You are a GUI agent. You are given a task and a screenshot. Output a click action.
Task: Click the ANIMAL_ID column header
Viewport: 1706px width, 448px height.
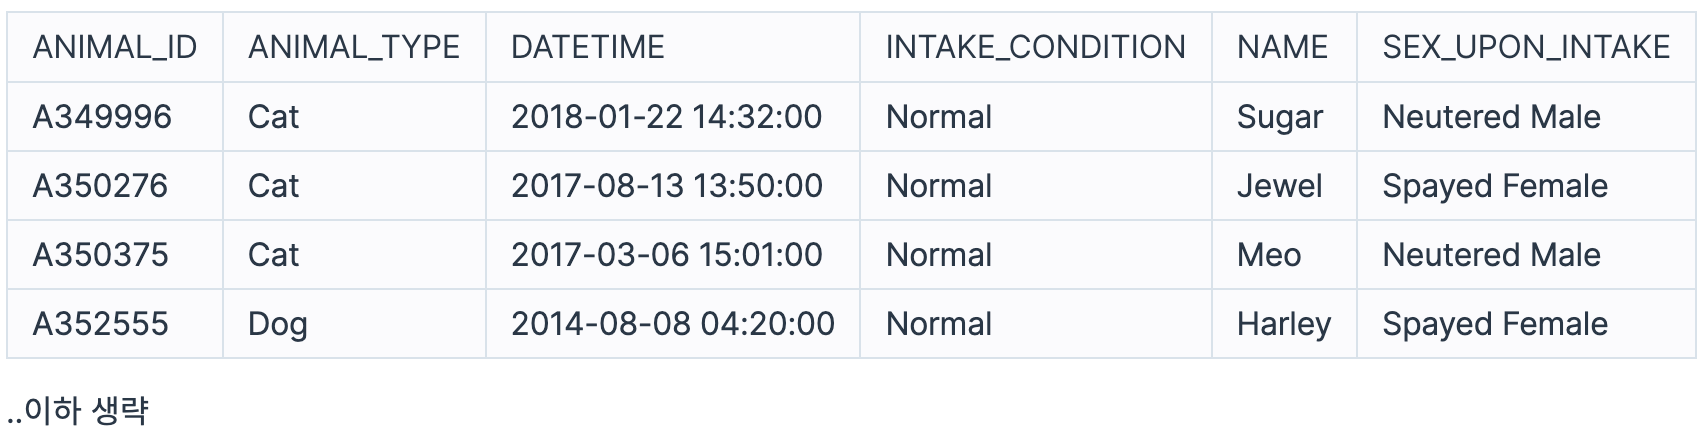click(x=115, y=47)
